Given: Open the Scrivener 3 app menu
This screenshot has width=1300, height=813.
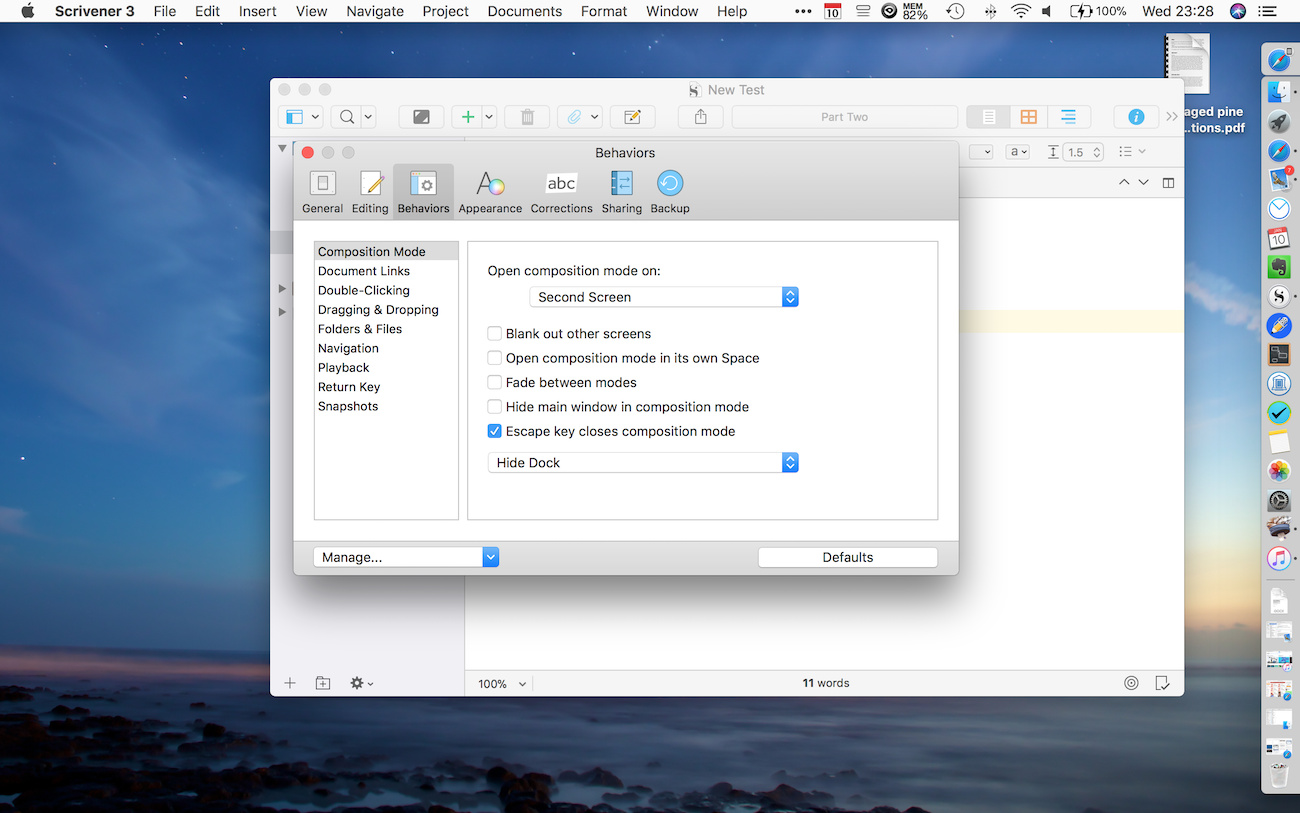Looking at the screenshot, I should pos(95,11).
